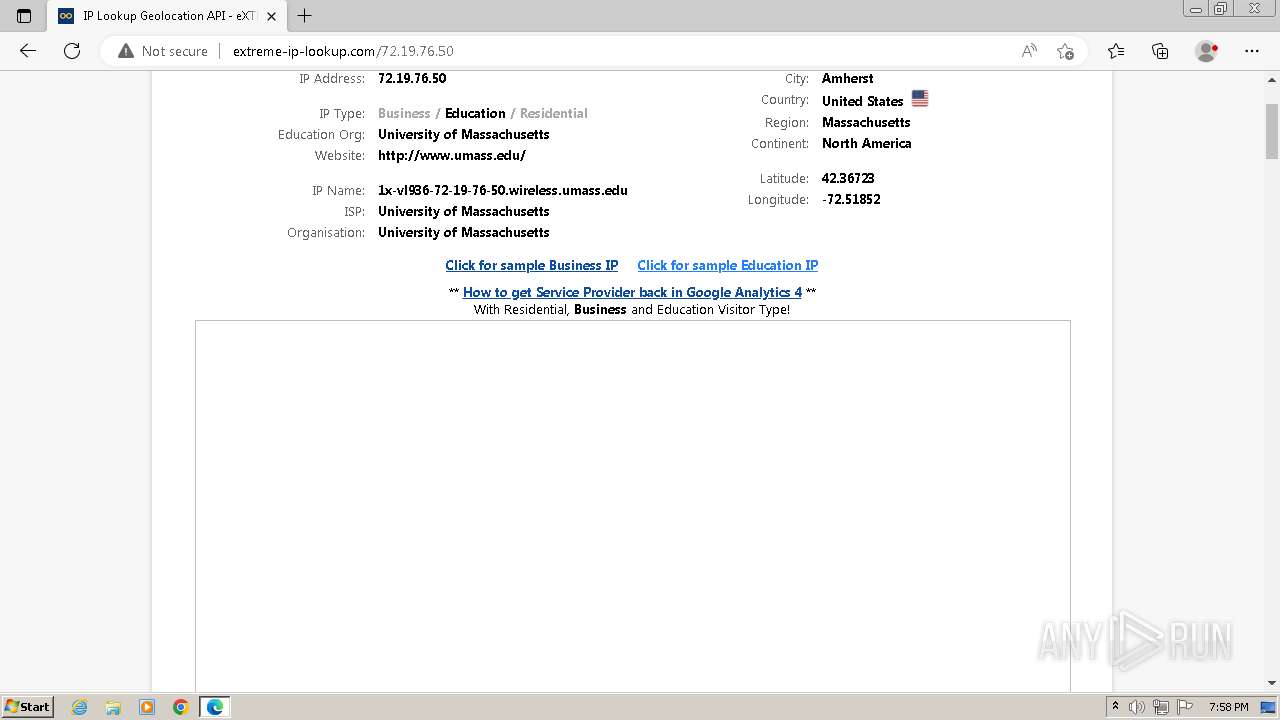Click the Organisation University of Massachusetts value

click(x=464, y=232)
